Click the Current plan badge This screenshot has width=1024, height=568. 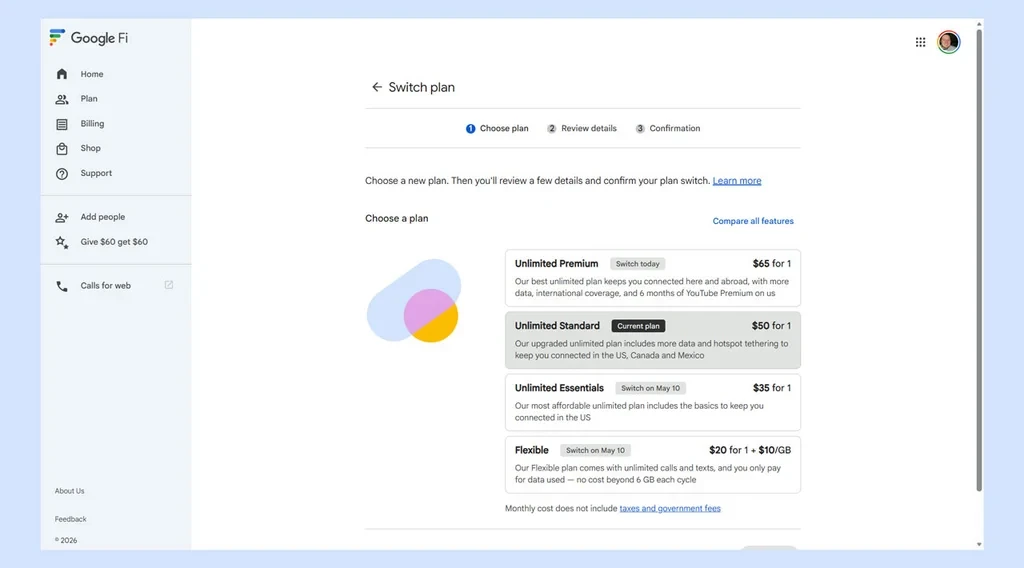click(638, 326)
